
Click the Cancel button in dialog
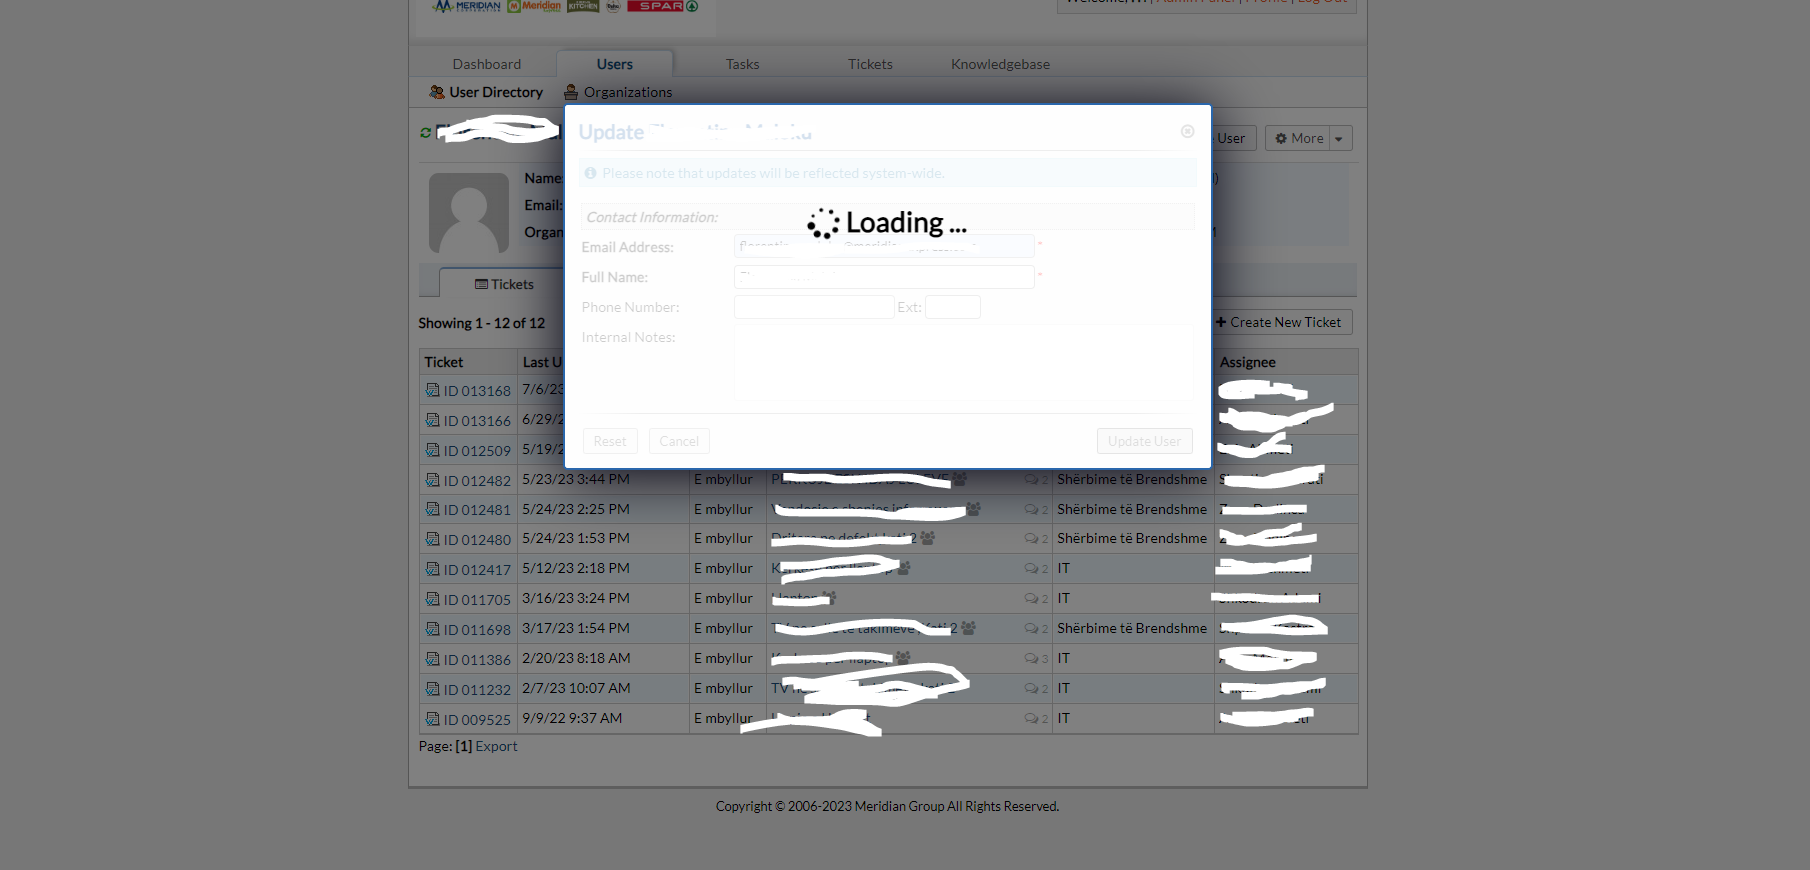coord(679,441)
